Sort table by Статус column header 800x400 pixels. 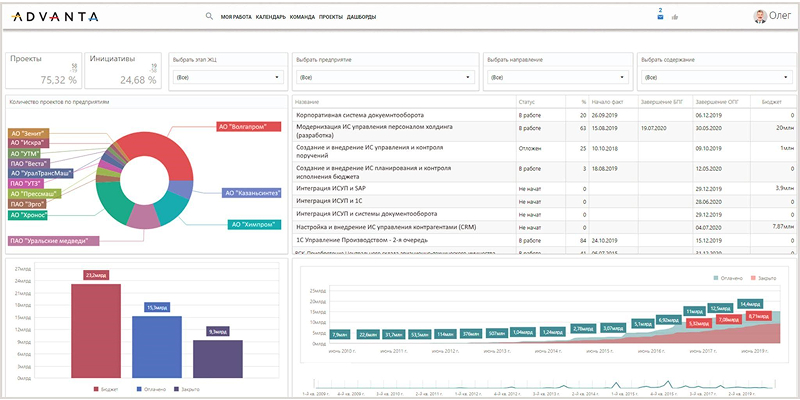coord(527,102)
